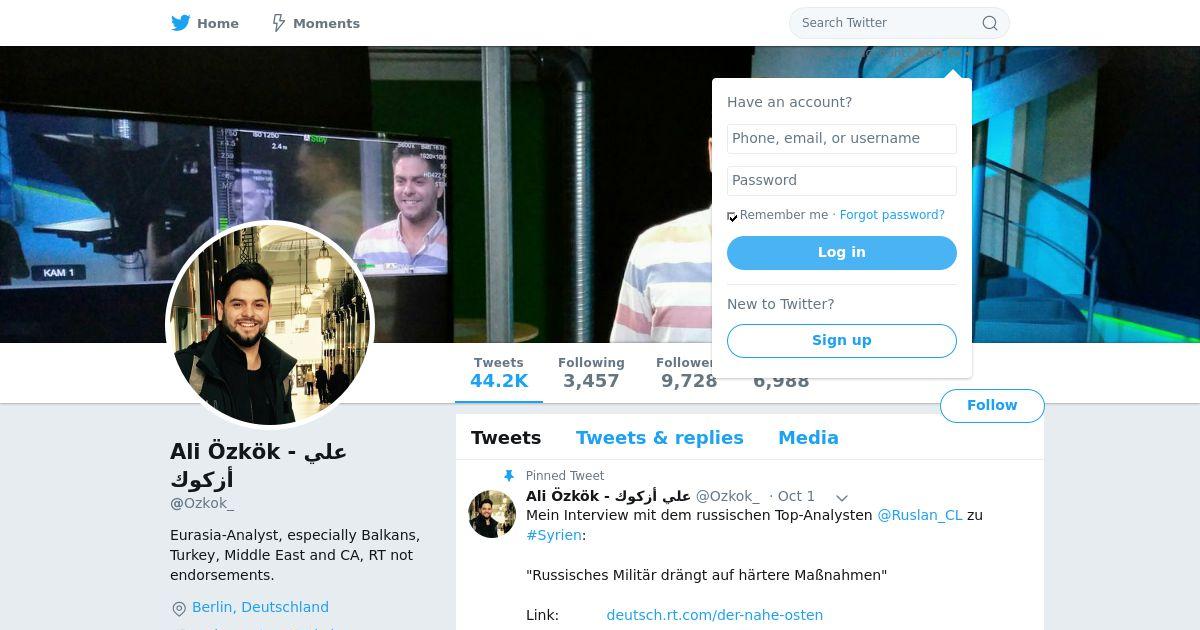
Task: Click the Log in button
Action: pos(842,253)
